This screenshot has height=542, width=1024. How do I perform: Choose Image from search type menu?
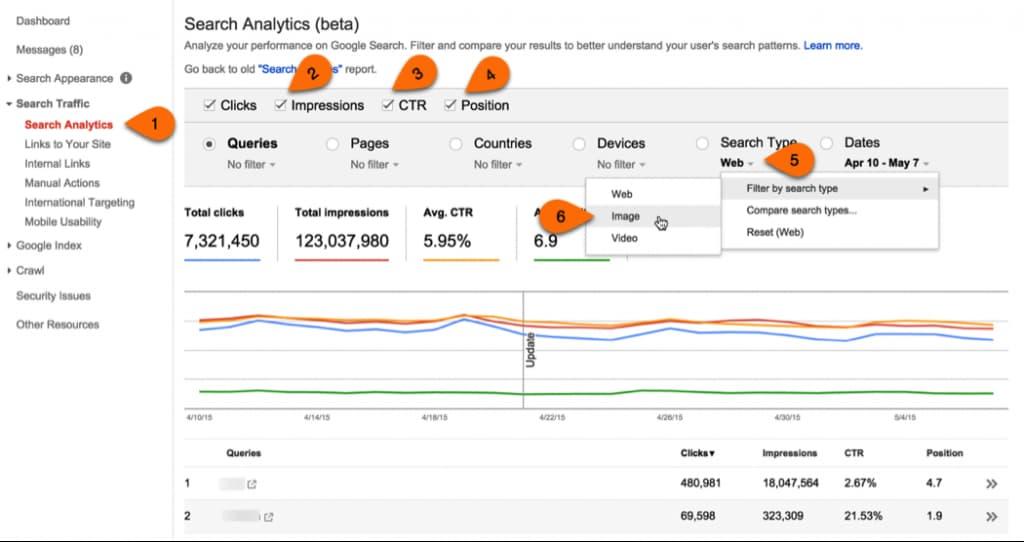click(x=626, y=216)
